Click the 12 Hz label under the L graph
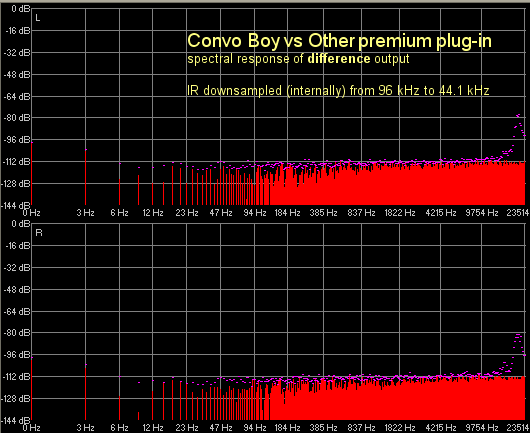530x433 pixels. pyautogui.click(x=153, y=213)
